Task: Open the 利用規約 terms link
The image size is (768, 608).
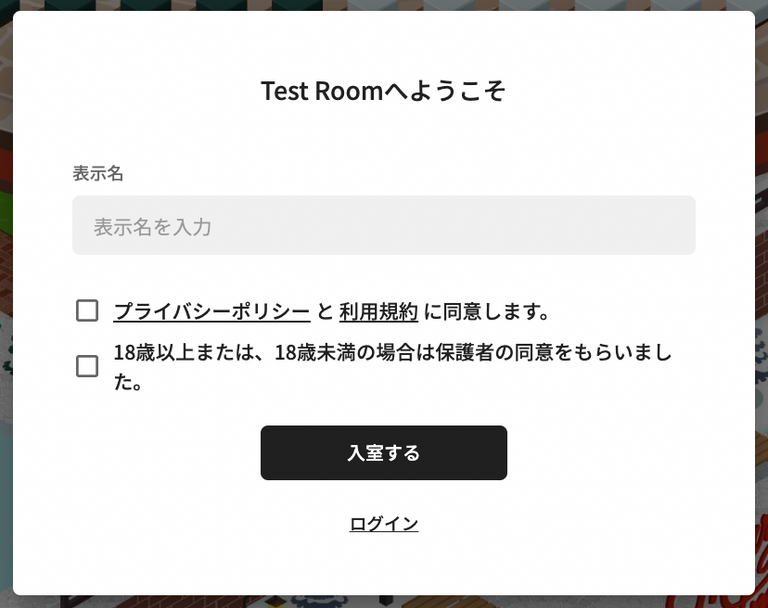Action: [x=379, y=312]
